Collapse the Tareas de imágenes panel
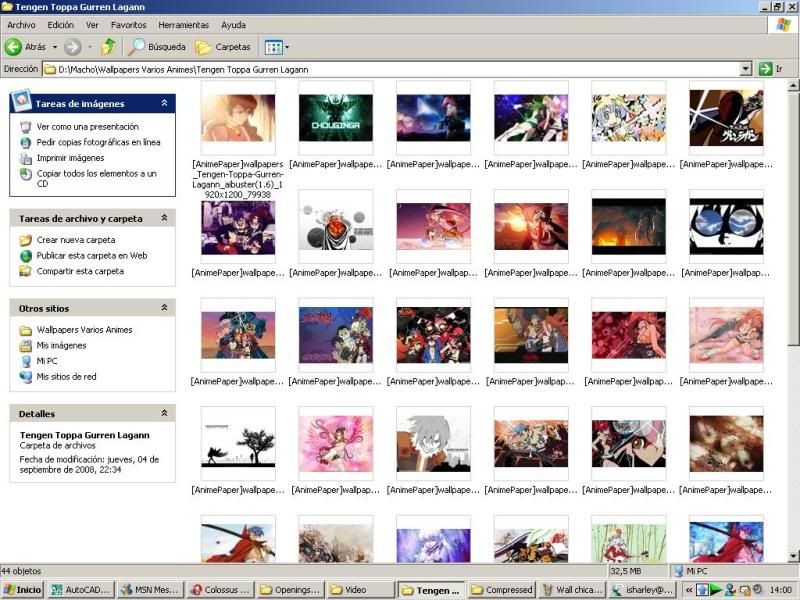This screenshot has width=800, height=600. tap(164, 103)
